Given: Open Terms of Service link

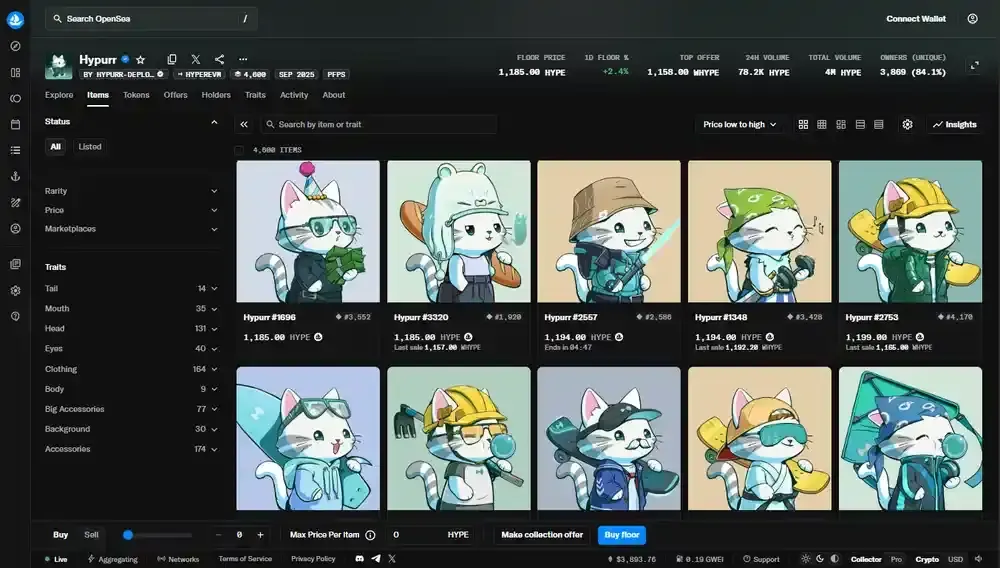Looking at the screenshot, I should [x=245, y=559].
